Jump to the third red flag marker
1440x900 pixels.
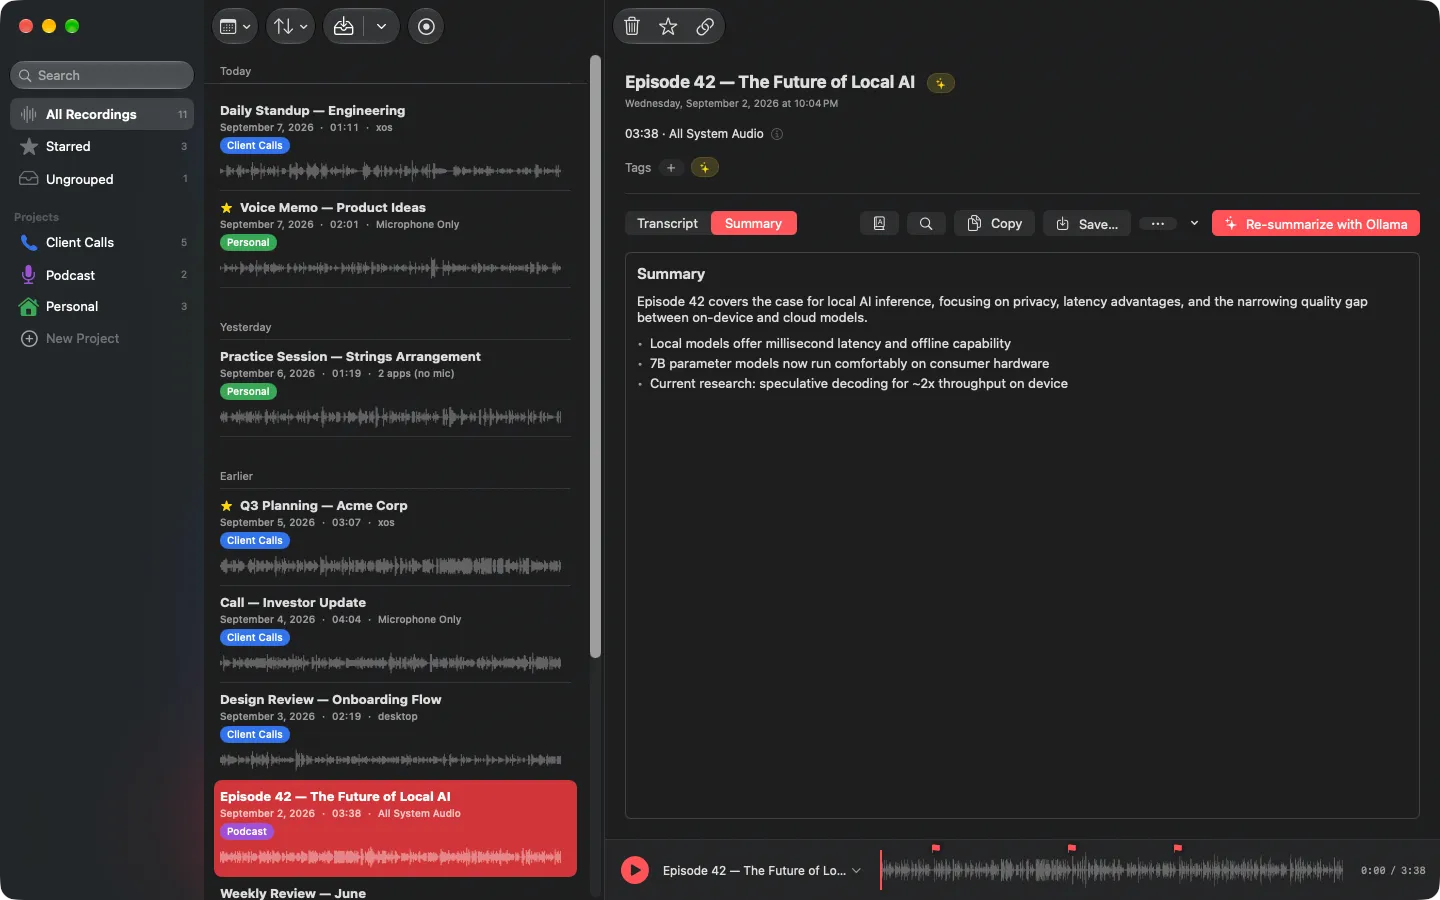1177,848
